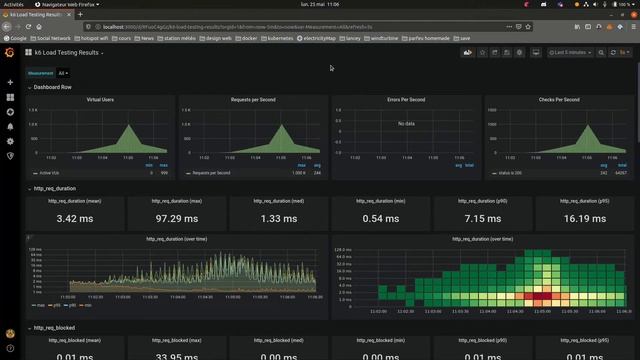The height and width of the screenshot is (360, 640).
Task: Click the Save dashboard icon
Action: [x=507, y=53]
